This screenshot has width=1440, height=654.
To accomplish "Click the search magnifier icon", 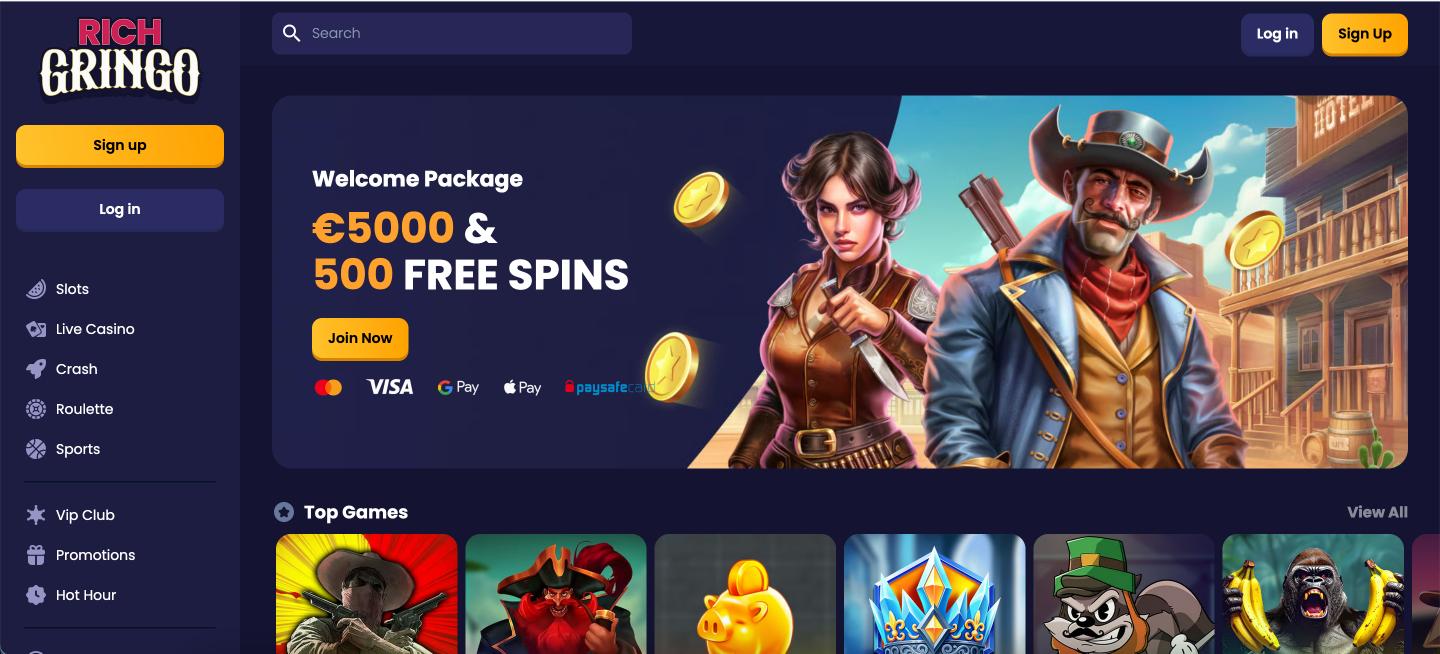I will click(292, 33).
